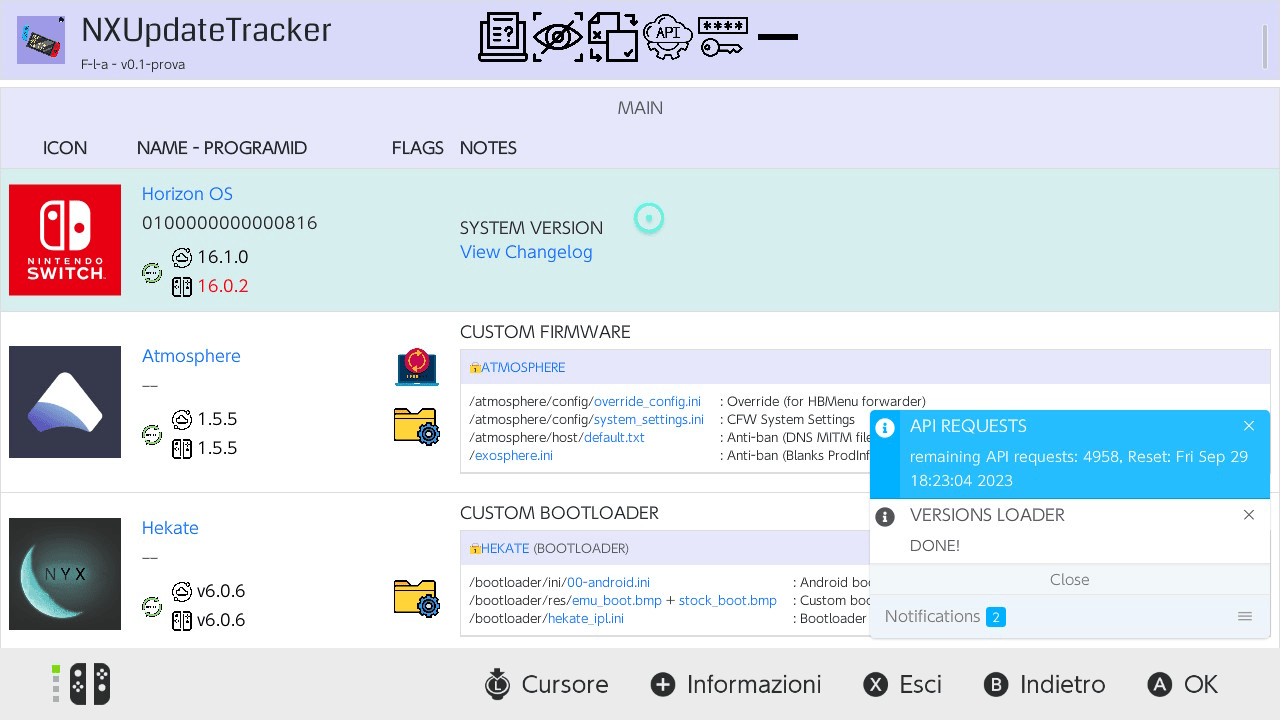
Task: Click the Atmosphere update reload flag icon
Action: 416,367
